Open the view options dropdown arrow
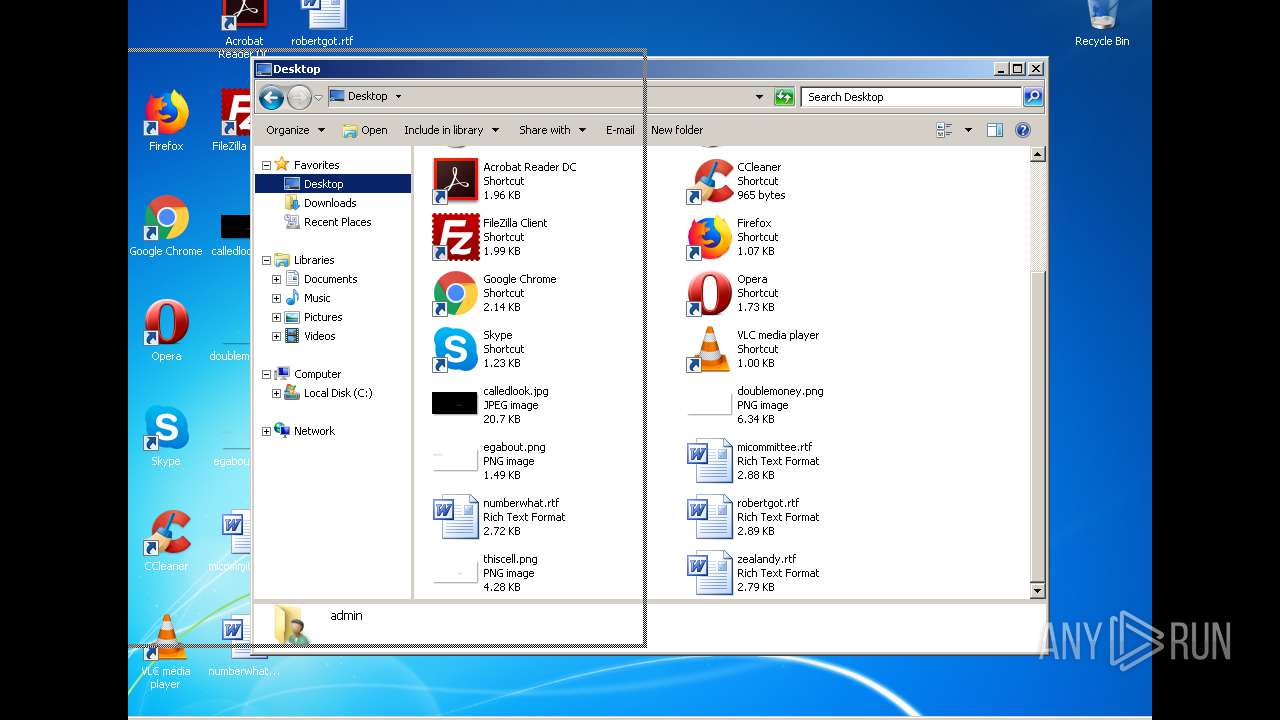Image resolution: width=1280 pixels, height=720 pixels. [x=967, y=130]
